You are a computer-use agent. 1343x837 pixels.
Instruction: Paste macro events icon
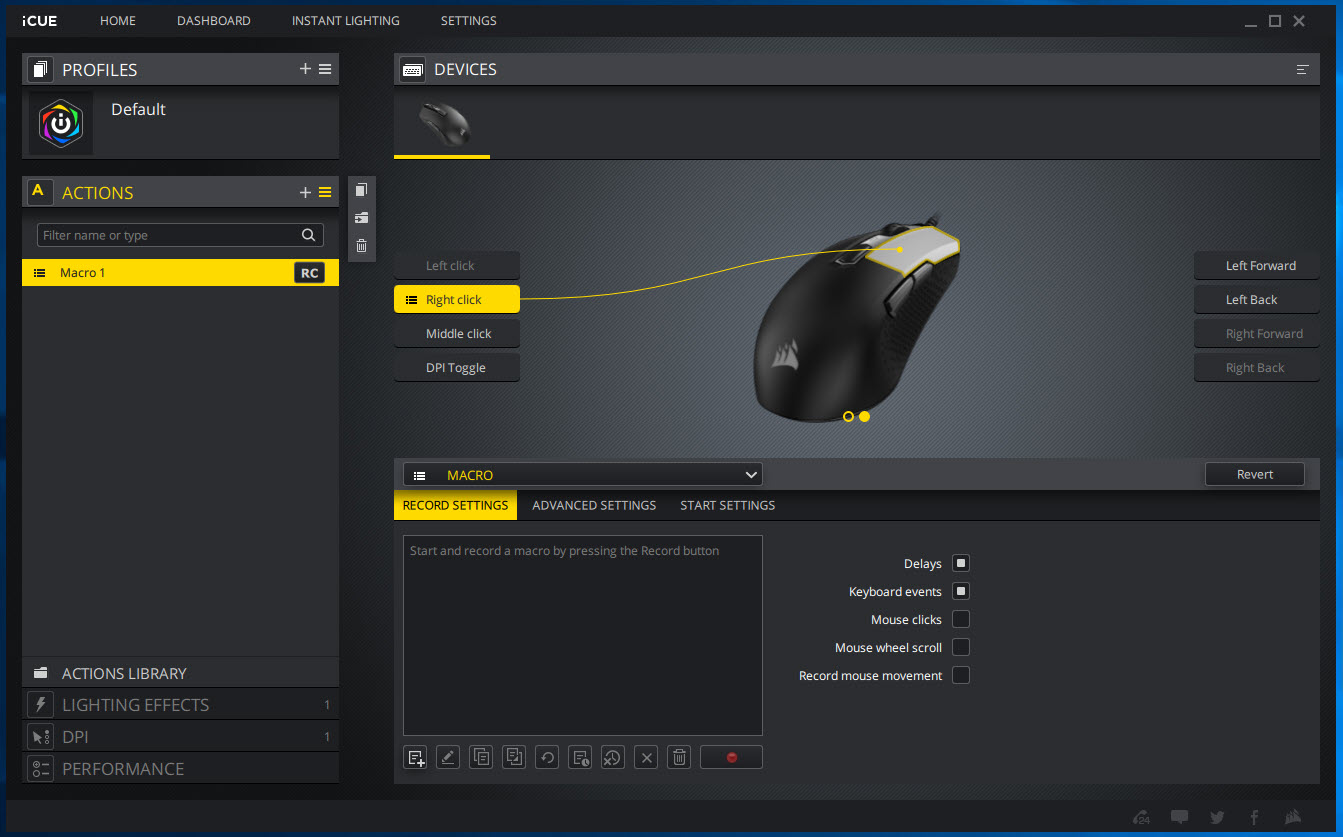click(x=514, y=757)
